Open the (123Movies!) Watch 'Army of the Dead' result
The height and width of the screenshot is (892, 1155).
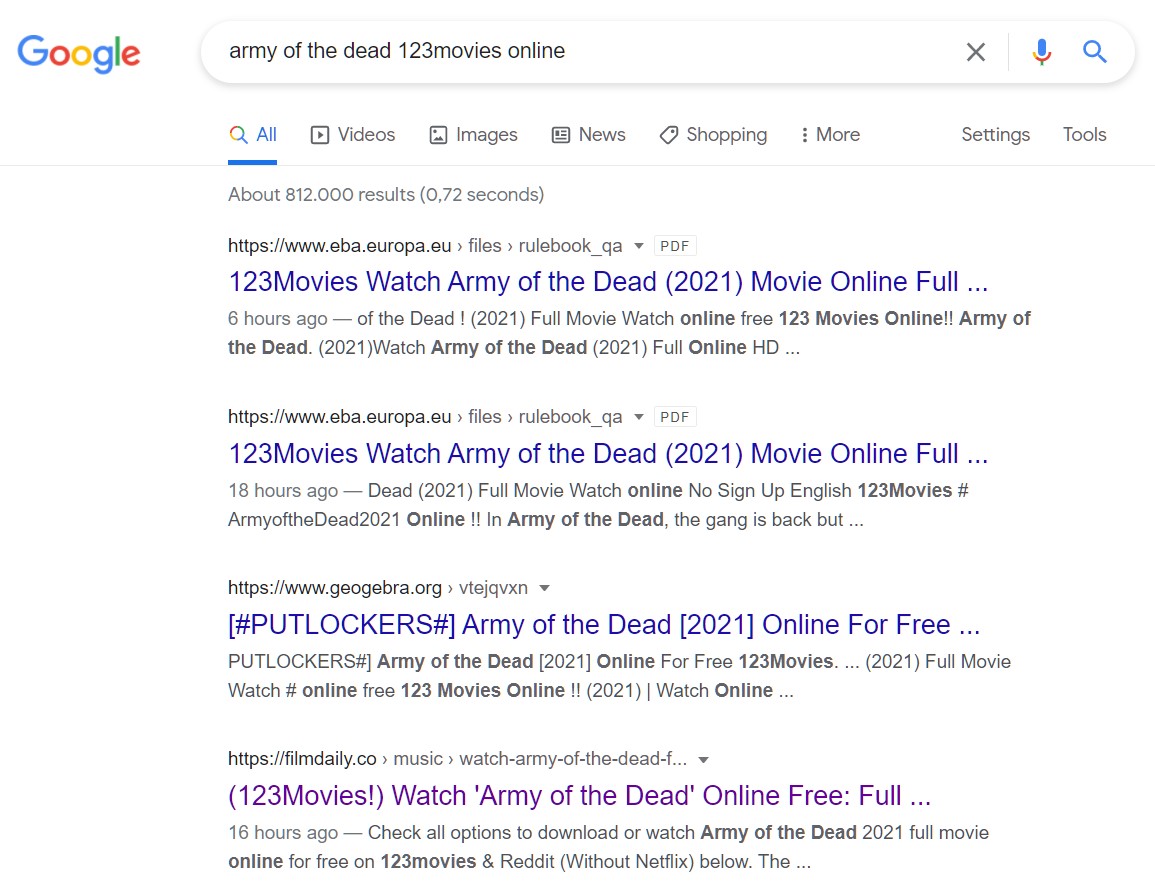pyautogui.click(x=580, y=796)
